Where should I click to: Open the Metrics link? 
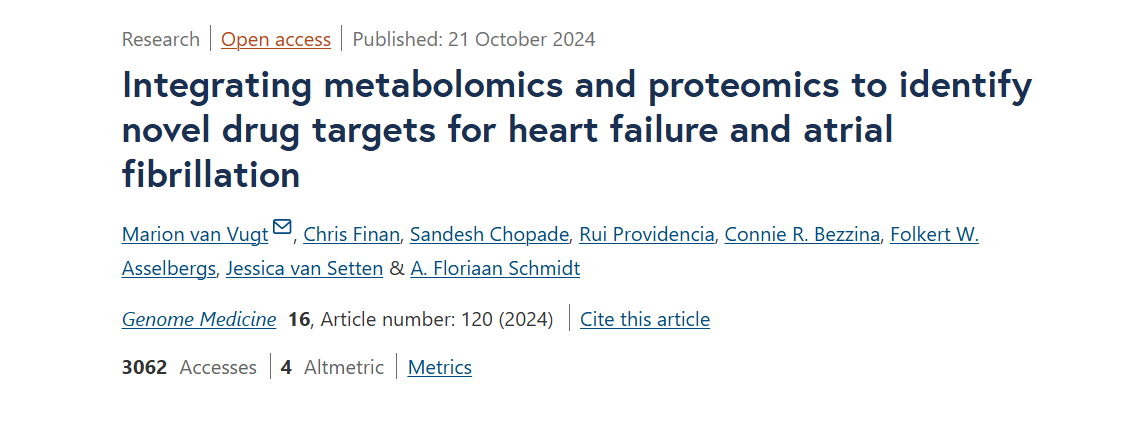tap(440, 368)
